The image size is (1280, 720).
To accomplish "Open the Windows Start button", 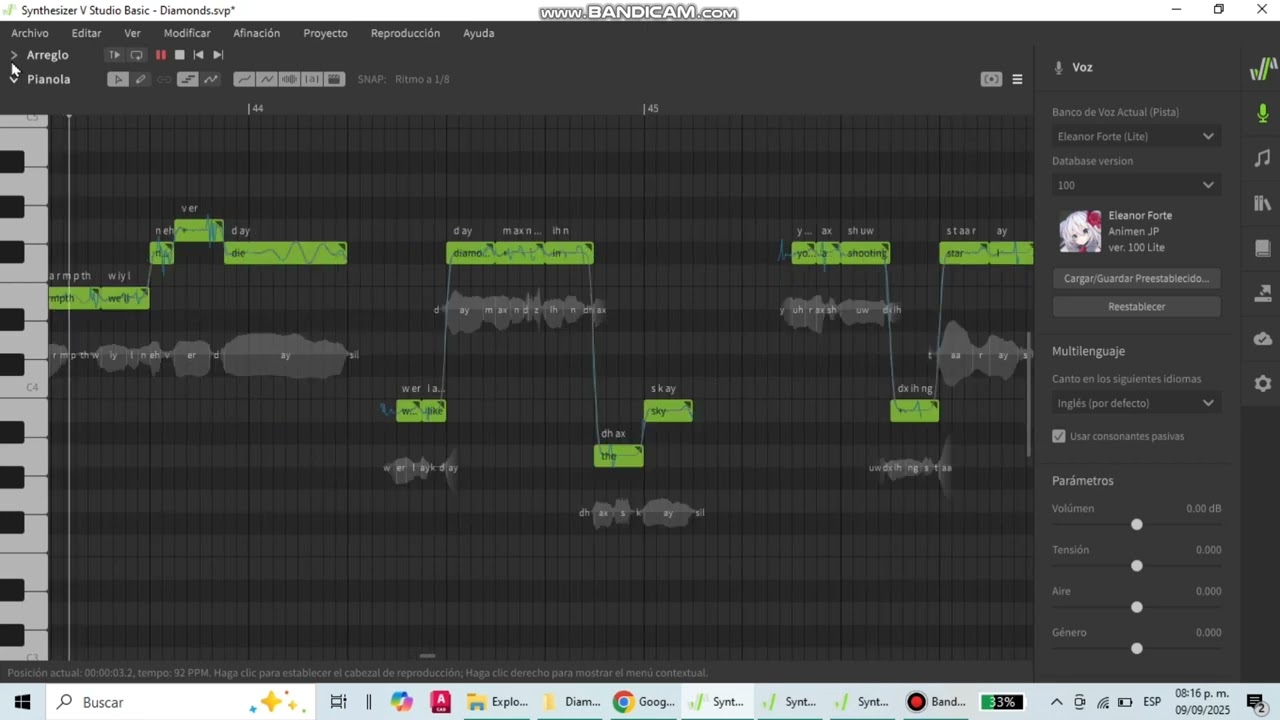I will point(22,702).
